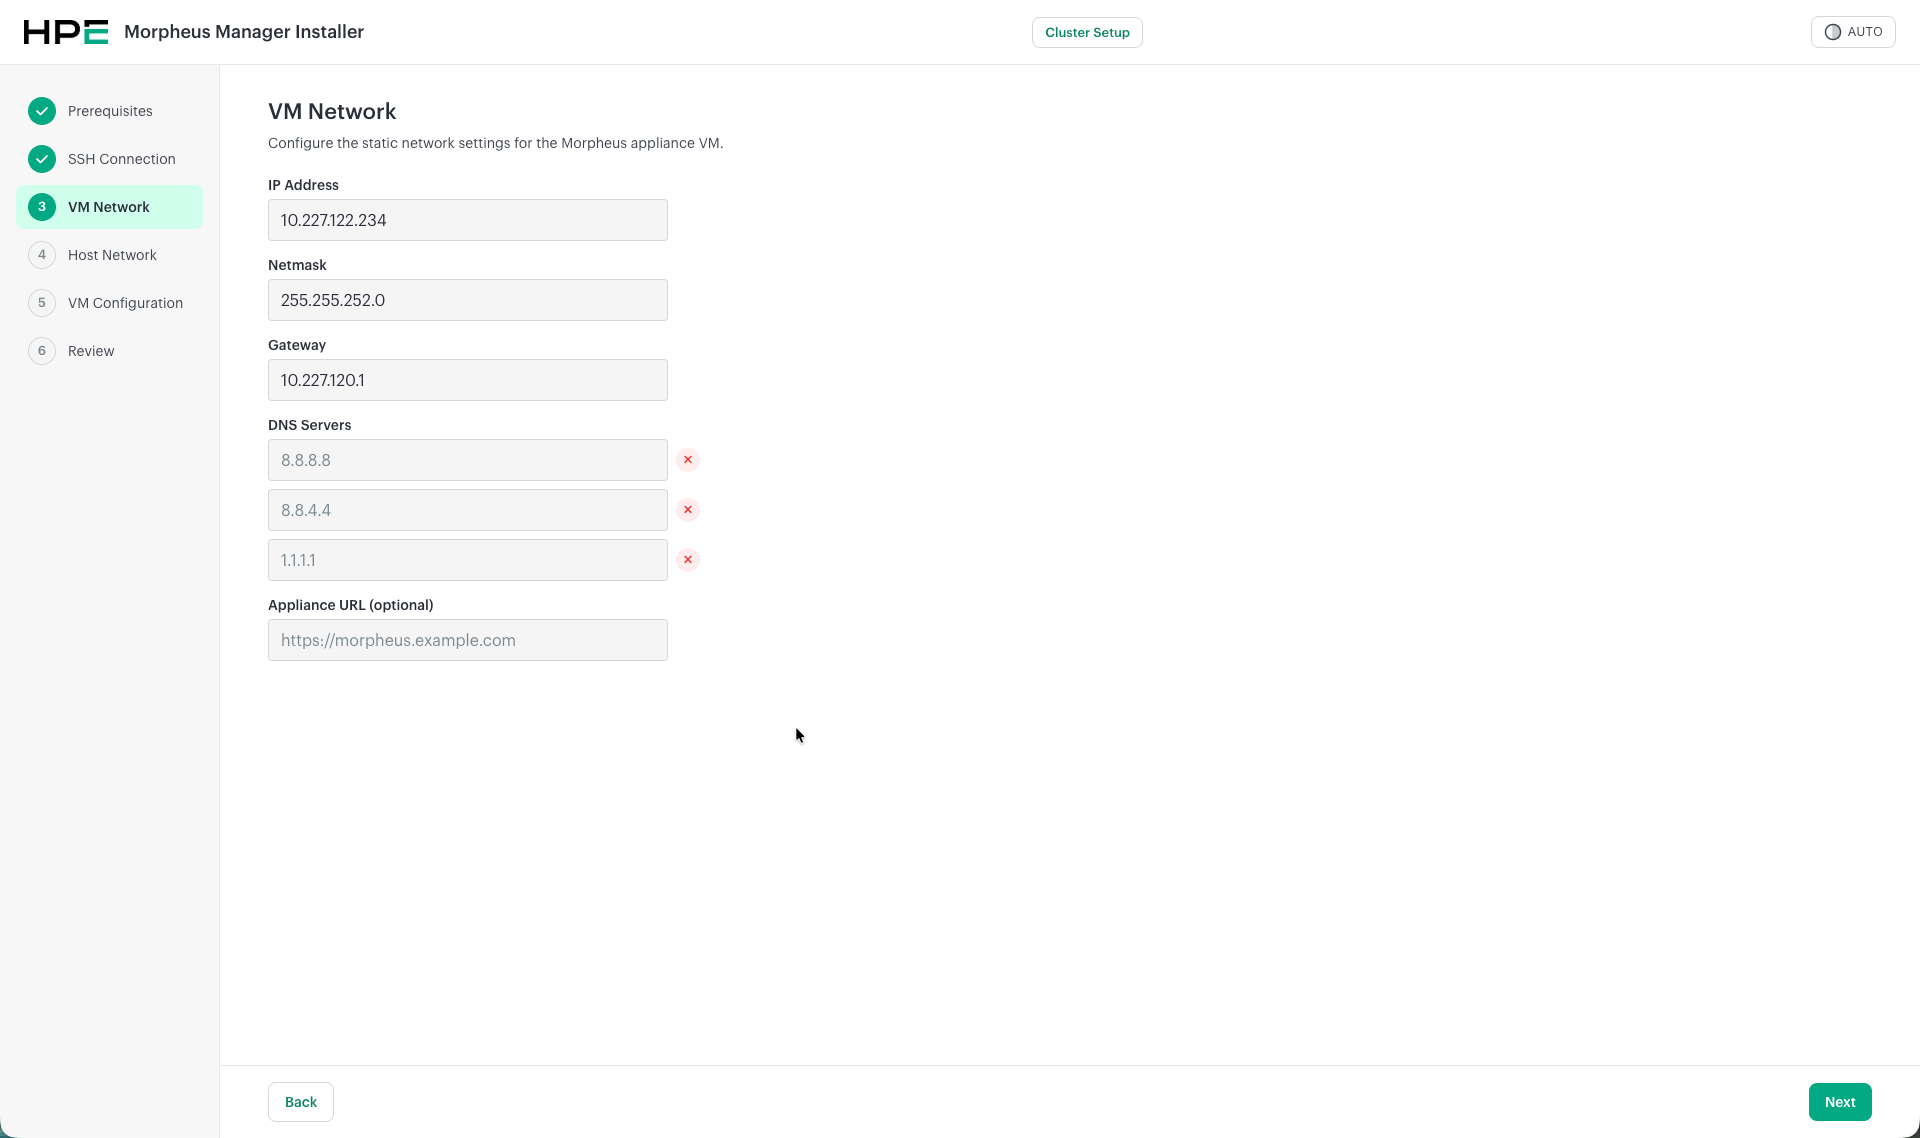This screenshot has width=1920, height=1138.
Task: Click the IP Address label
Action: click(303, 185)
